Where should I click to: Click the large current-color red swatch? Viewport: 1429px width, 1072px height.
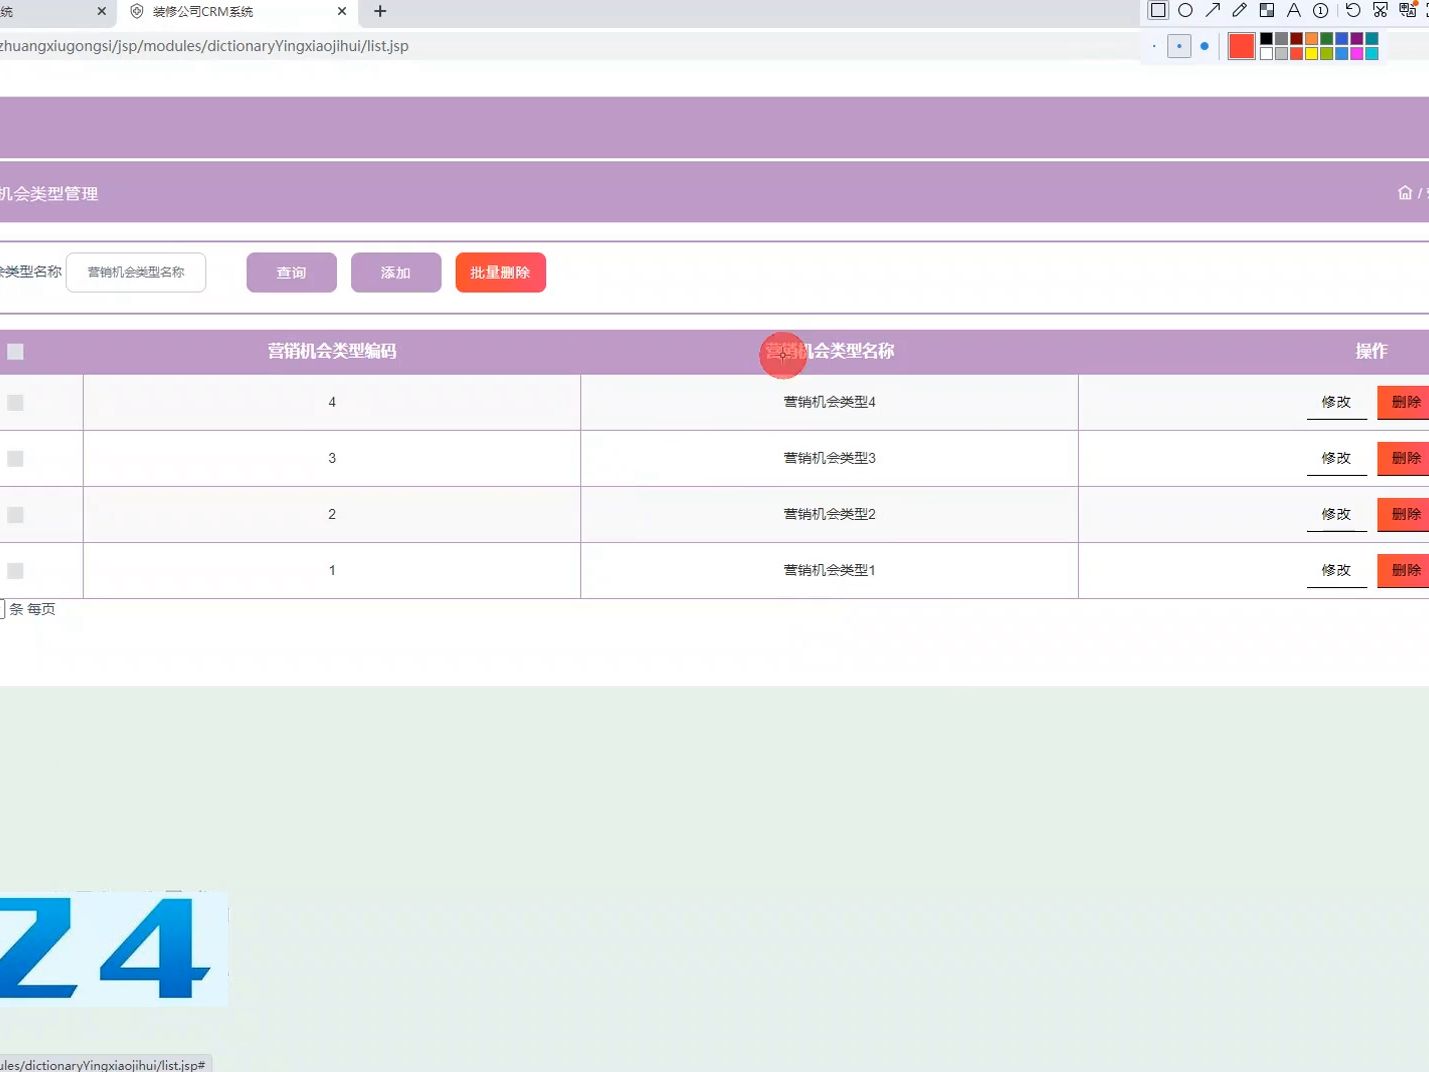(1242, 46)
